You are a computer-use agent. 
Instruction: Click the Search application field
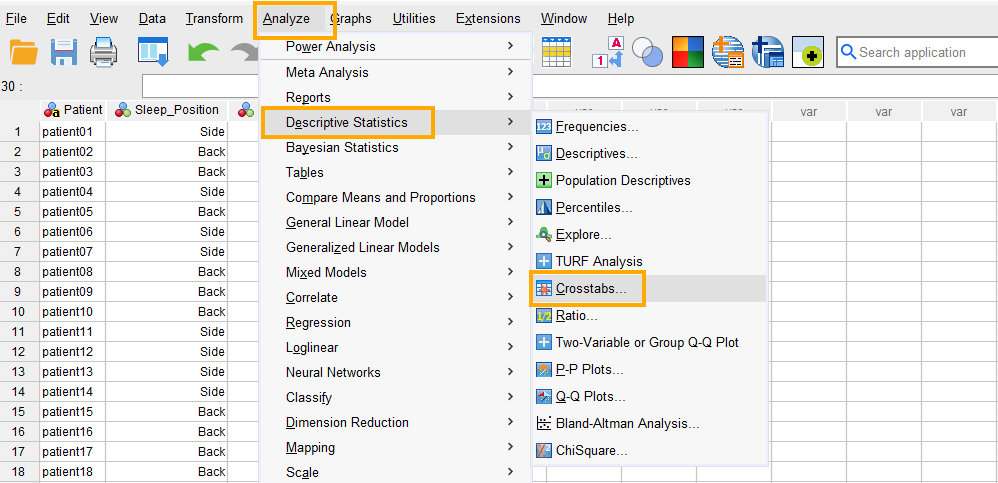pyautogui.click(x=917, y=52)
